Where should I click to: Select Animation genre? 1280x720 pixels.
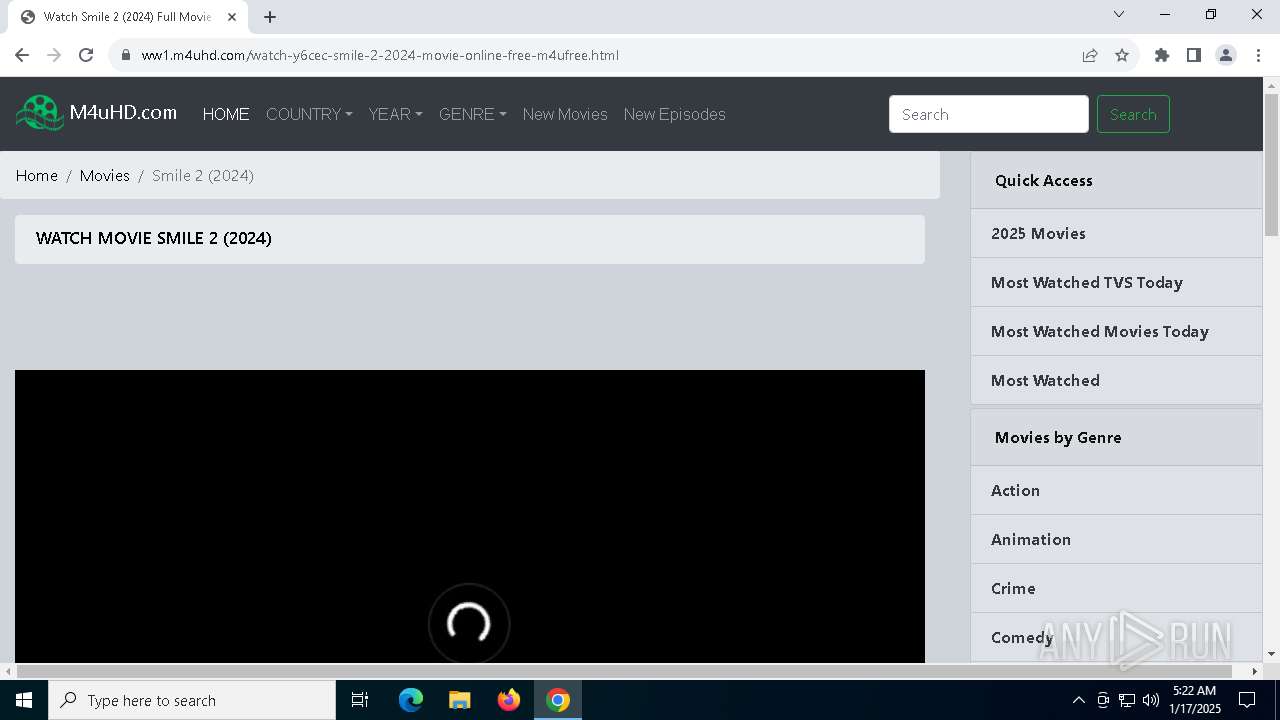1116,539
